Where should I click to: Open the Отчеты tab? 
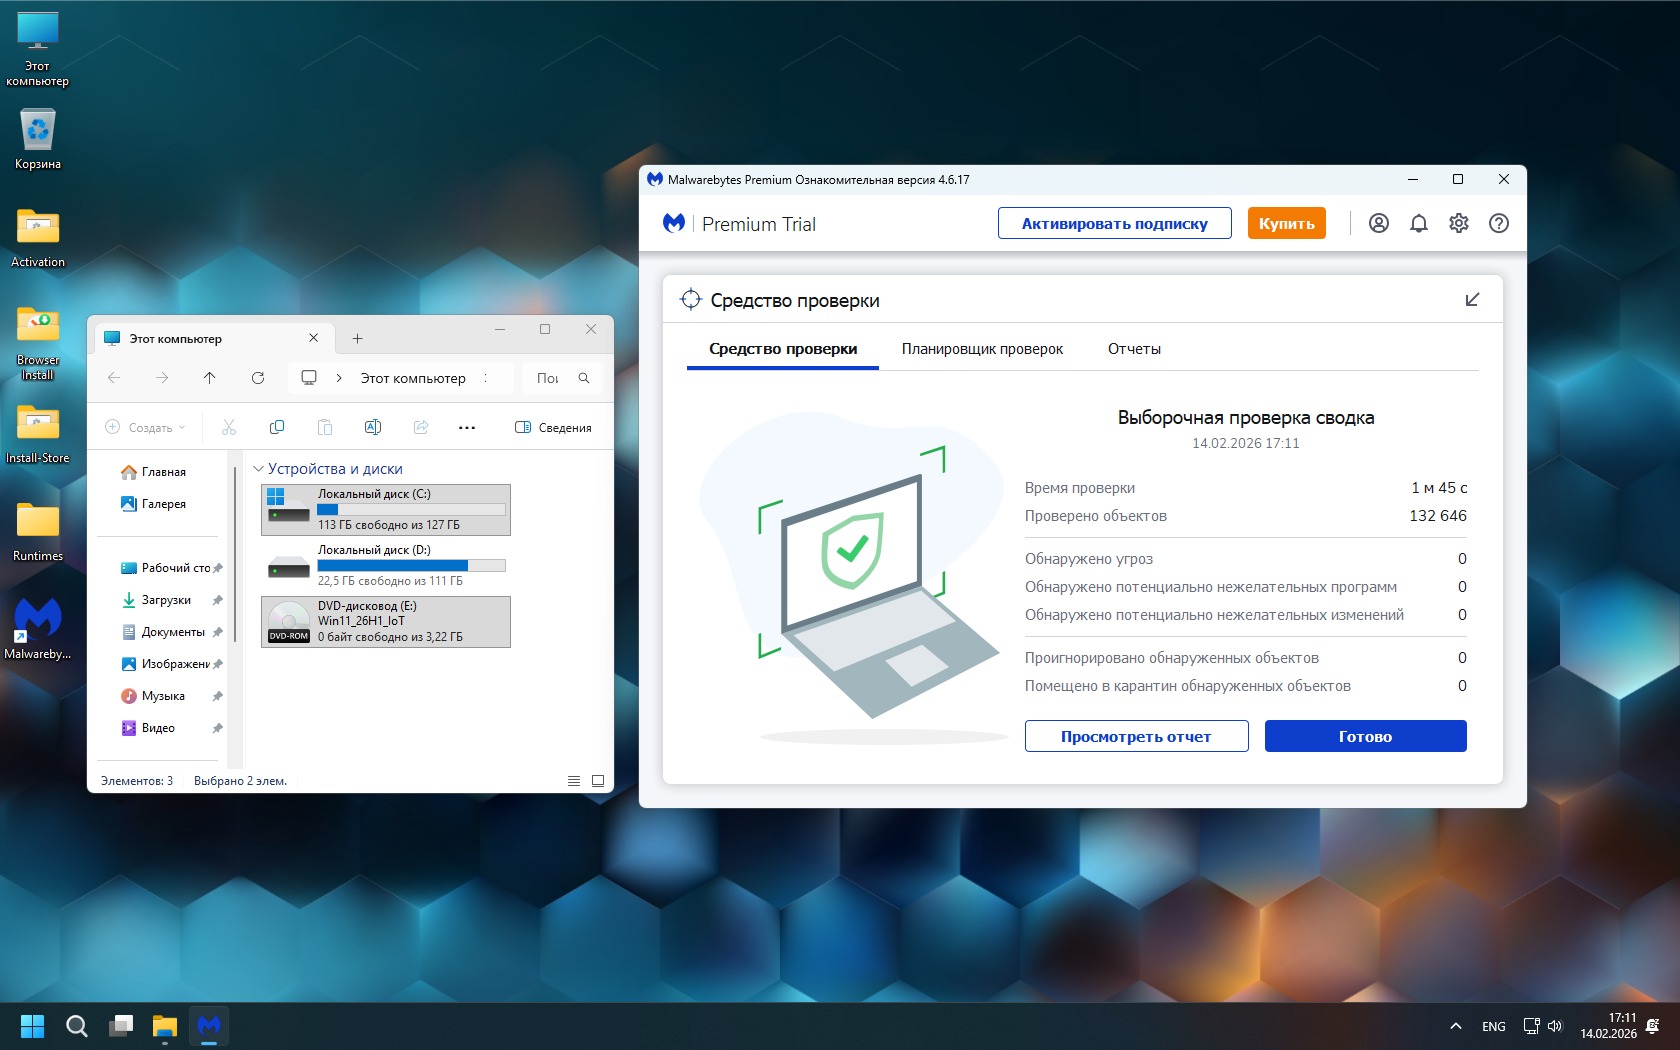point(1134,349)
